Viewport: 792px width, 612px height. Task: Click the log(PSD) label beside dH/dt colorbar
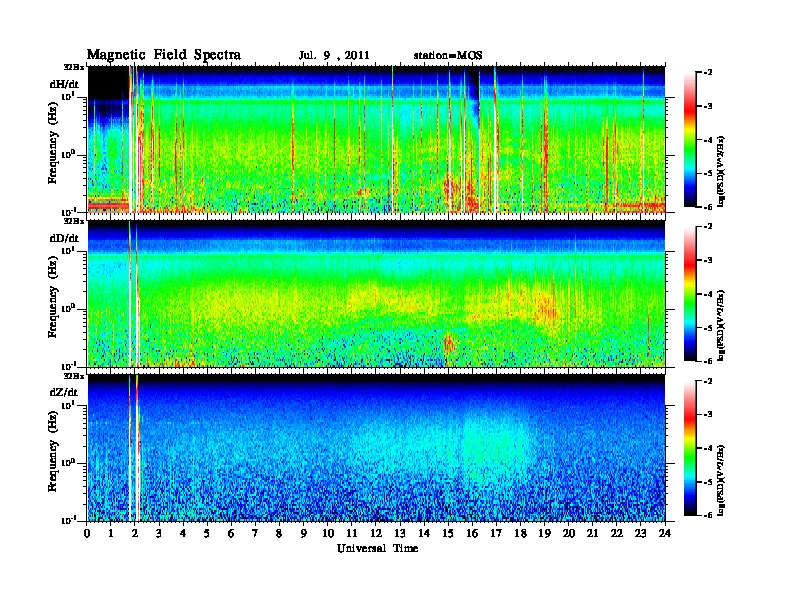click(721, 172)
